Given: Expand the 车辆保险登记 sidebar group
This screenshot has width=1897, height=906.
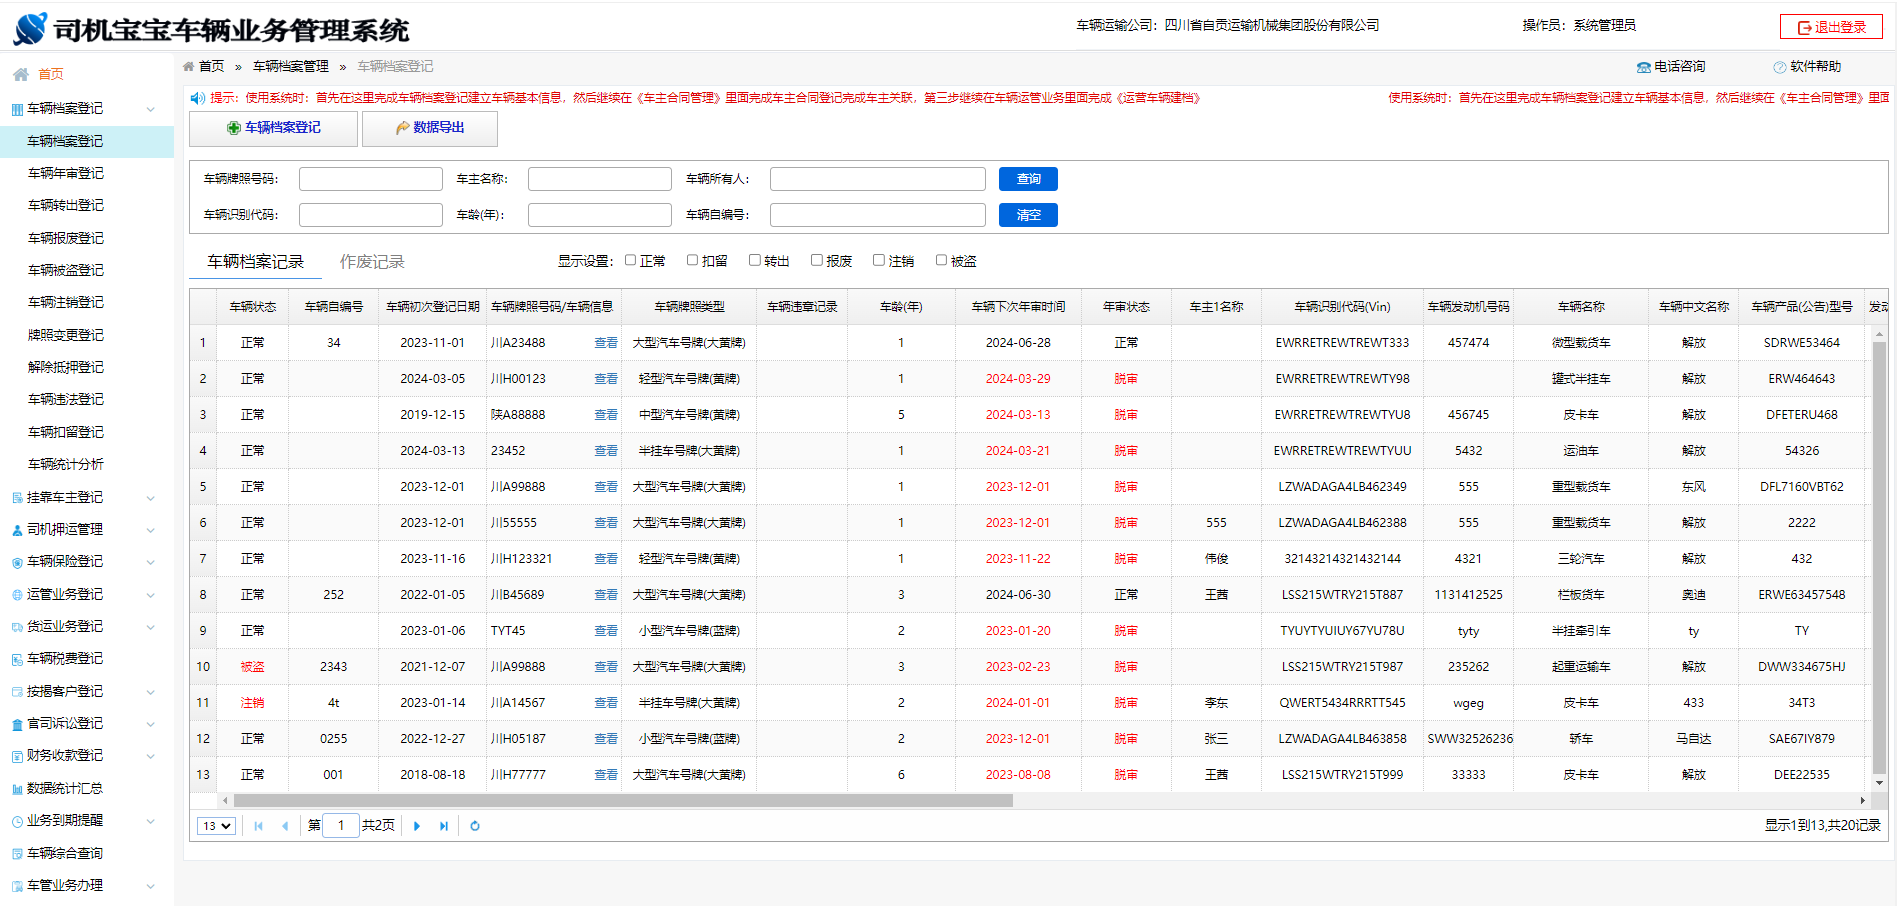Looking at the screenshot, I should 151,562.
